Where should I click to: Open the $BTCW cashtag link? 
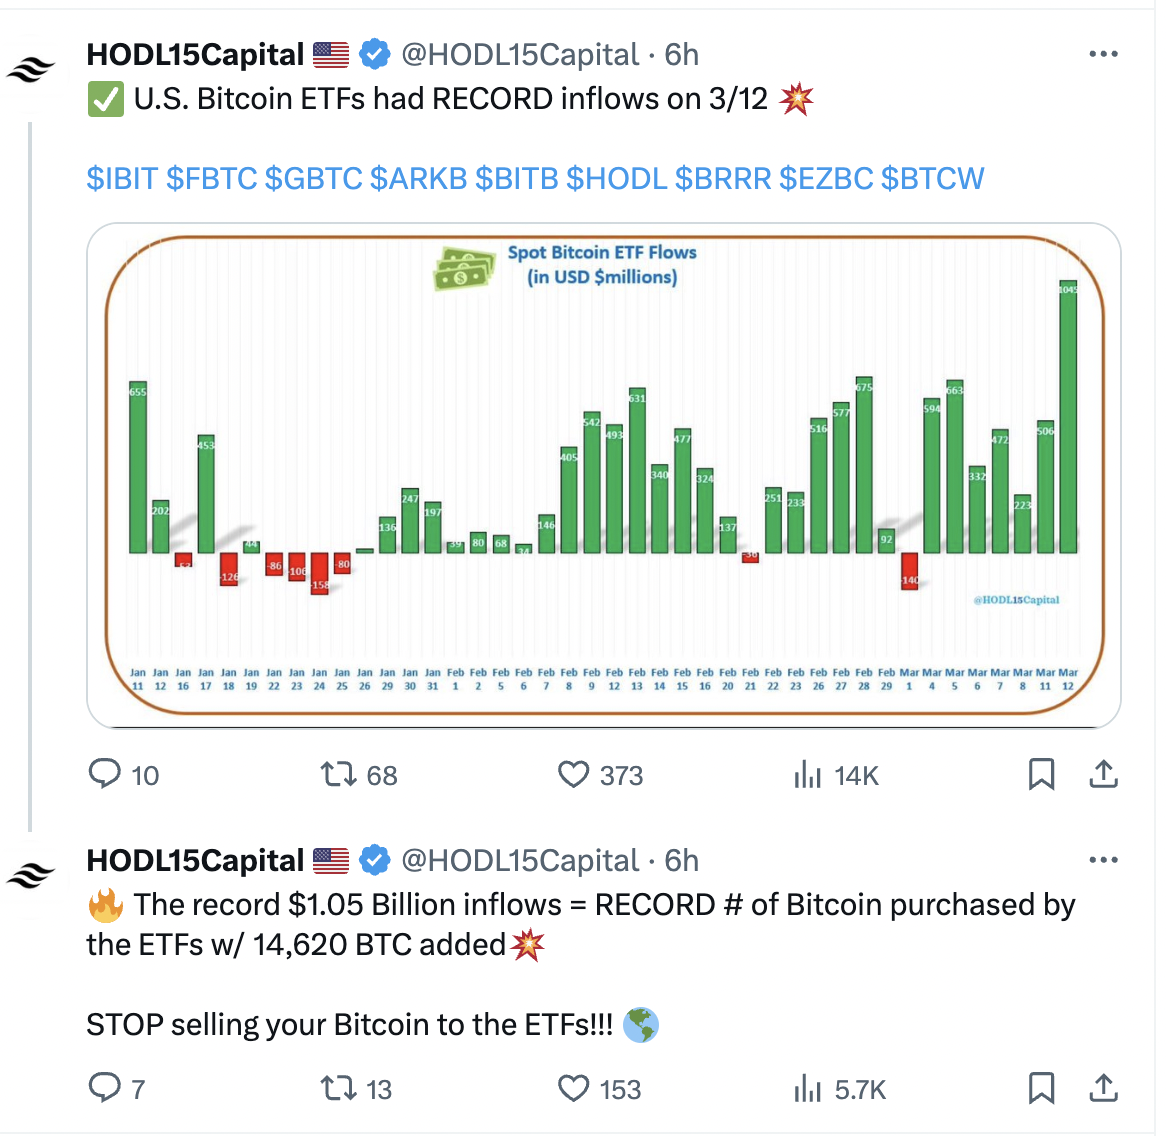(933, 178)
